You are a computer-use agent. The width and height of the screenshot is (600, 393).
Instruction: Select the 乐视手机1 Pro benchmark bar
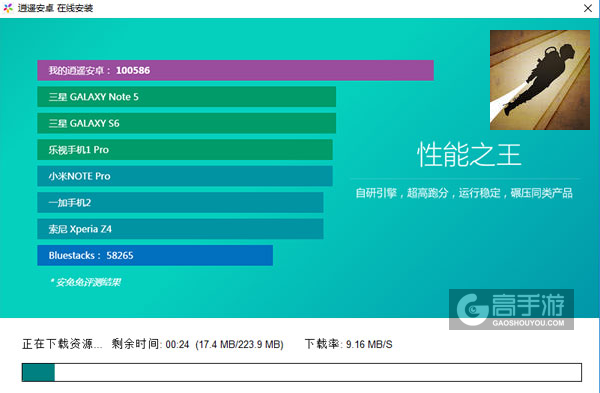click(x=185, y=150)
